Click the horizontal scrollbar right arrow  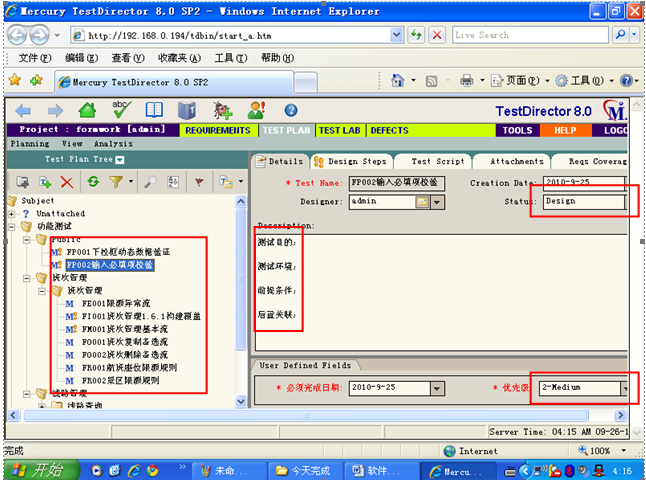coord(620,415)
